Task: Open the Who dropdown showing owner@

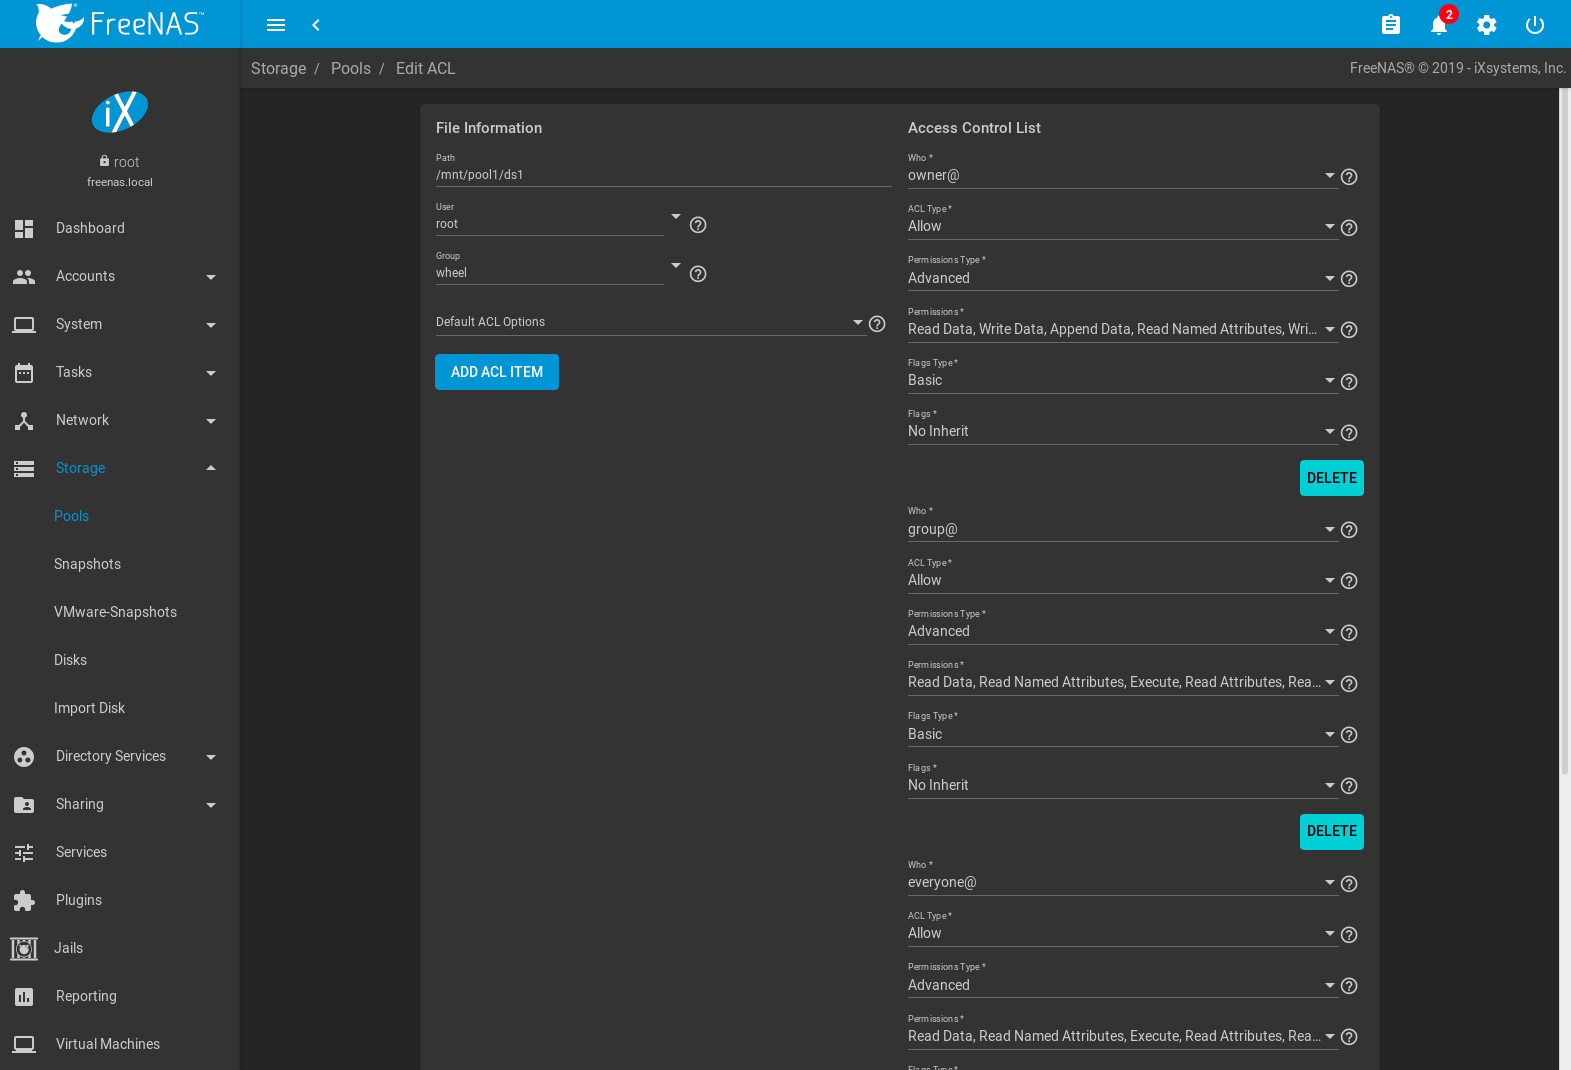Action: coord(1122,175)
